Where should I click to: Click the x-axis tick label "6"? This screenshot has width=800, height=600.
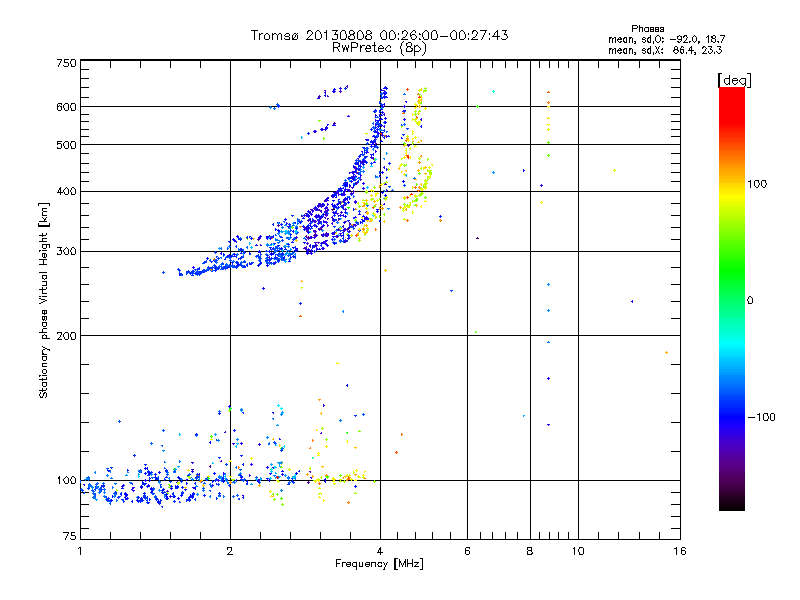pyautogui.click(x=467, y=551)
